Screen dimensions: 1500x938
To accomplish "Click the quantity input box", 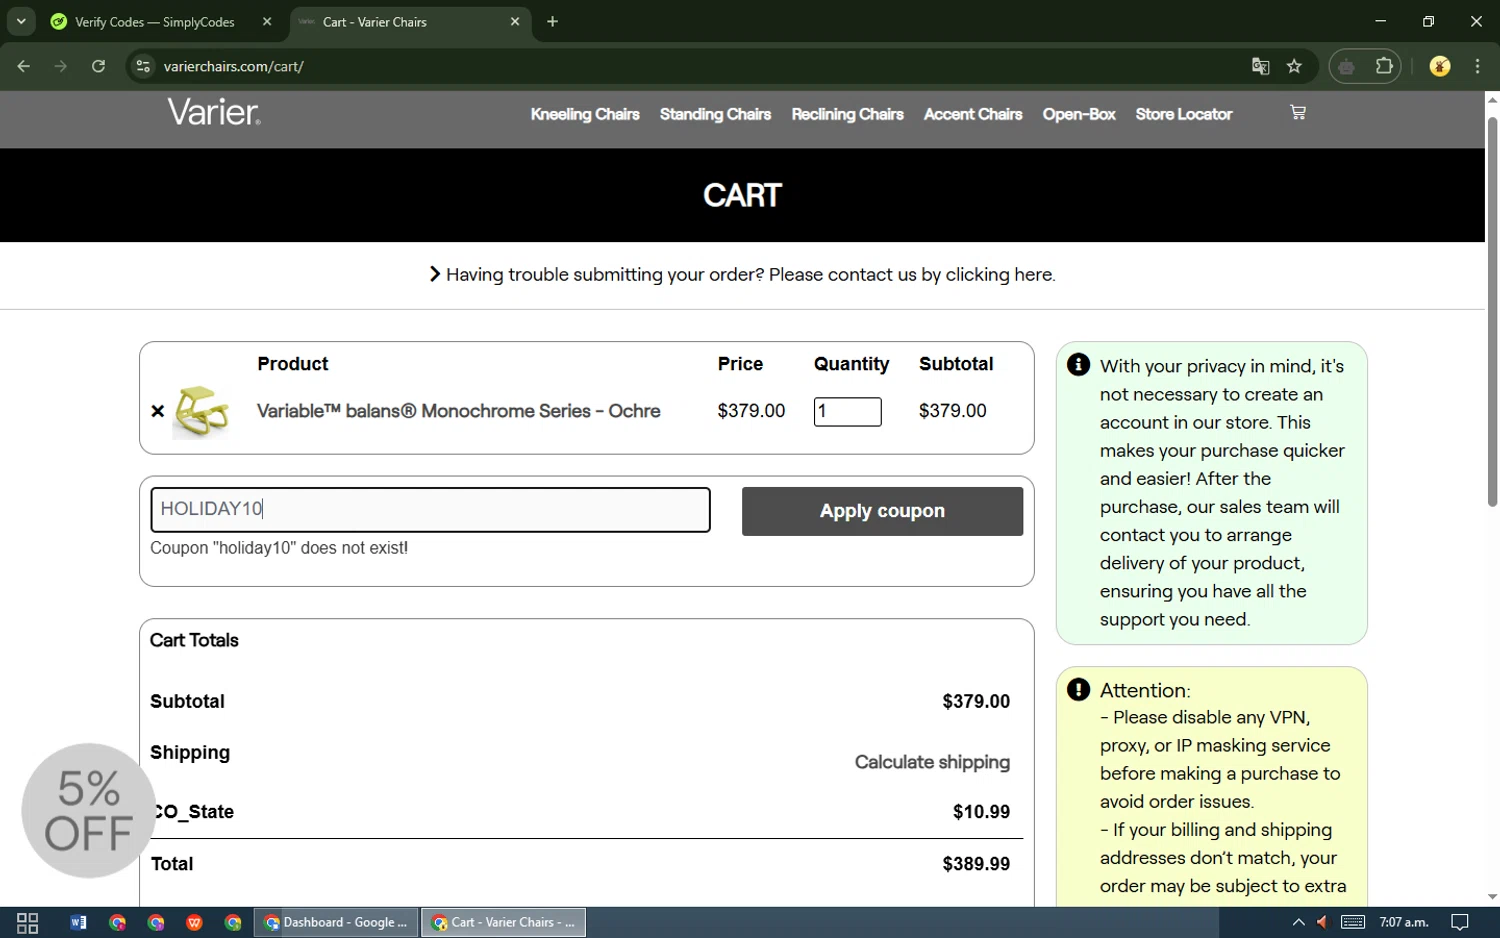I will pyautogui.click(x=847, y=411).
